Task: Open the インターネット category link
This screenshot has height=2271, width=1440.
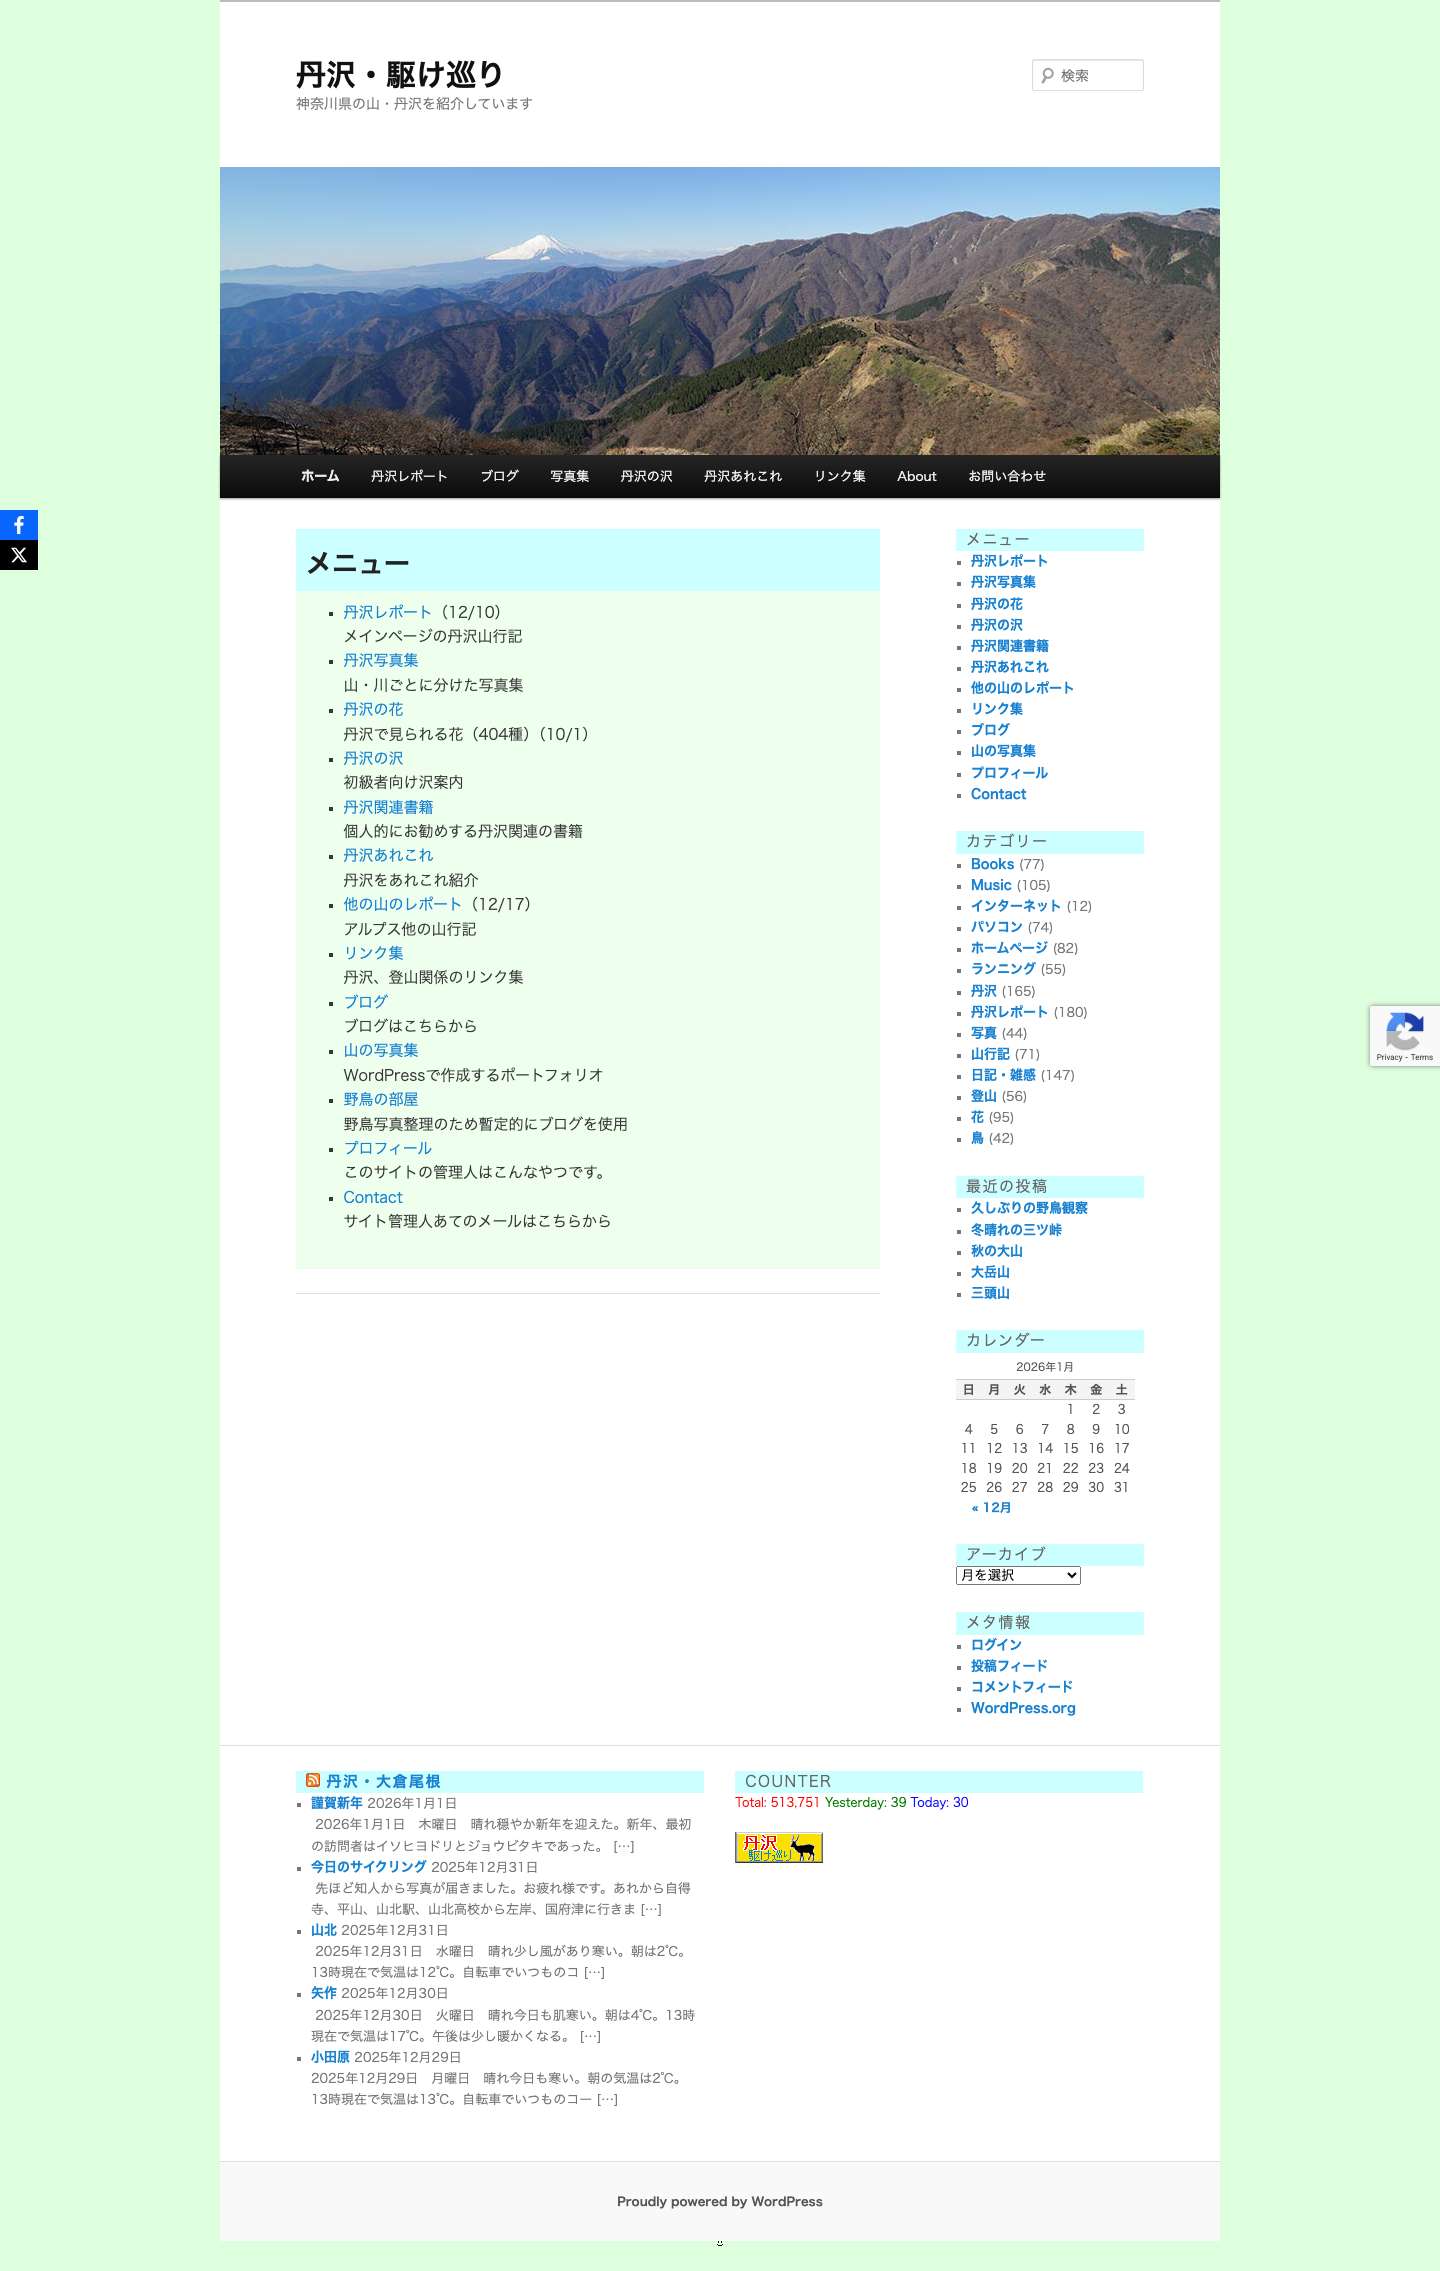Action: 1016,906
